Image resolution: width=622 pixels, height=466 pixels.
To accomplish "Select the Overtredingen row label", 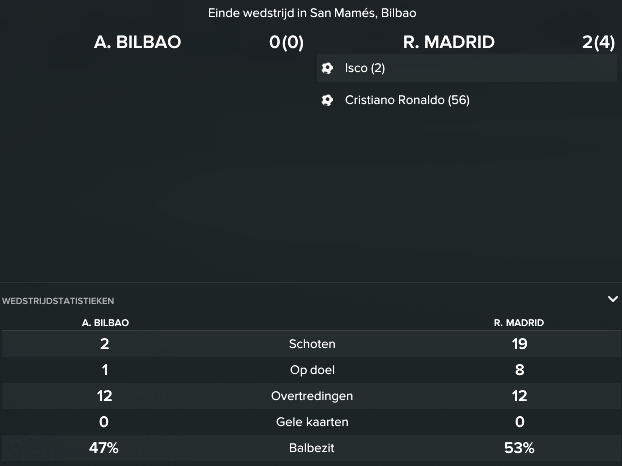I will (x=312, y=396).
